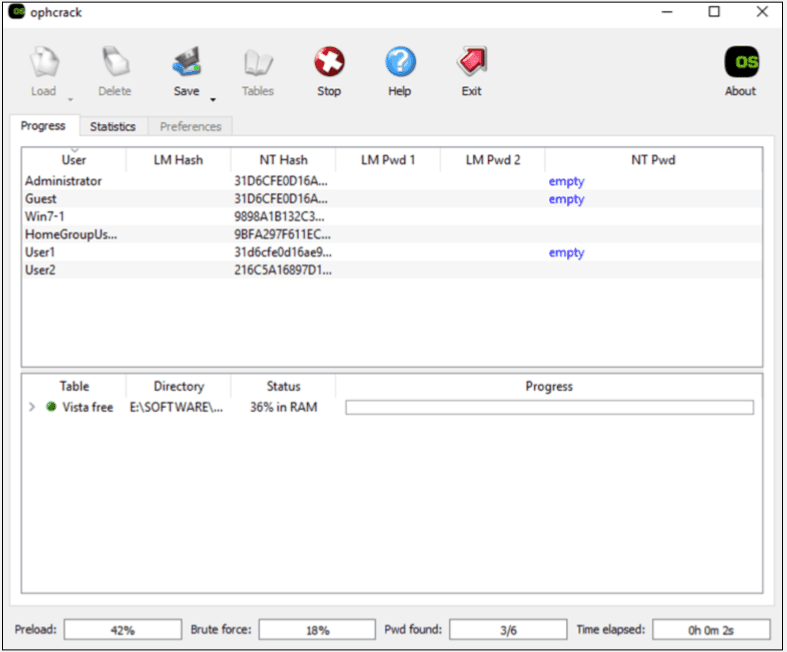The height and width of the screenshot is (652, 787).
Task: Open the Load dropdown arrow
Action: tap(70, 99)
